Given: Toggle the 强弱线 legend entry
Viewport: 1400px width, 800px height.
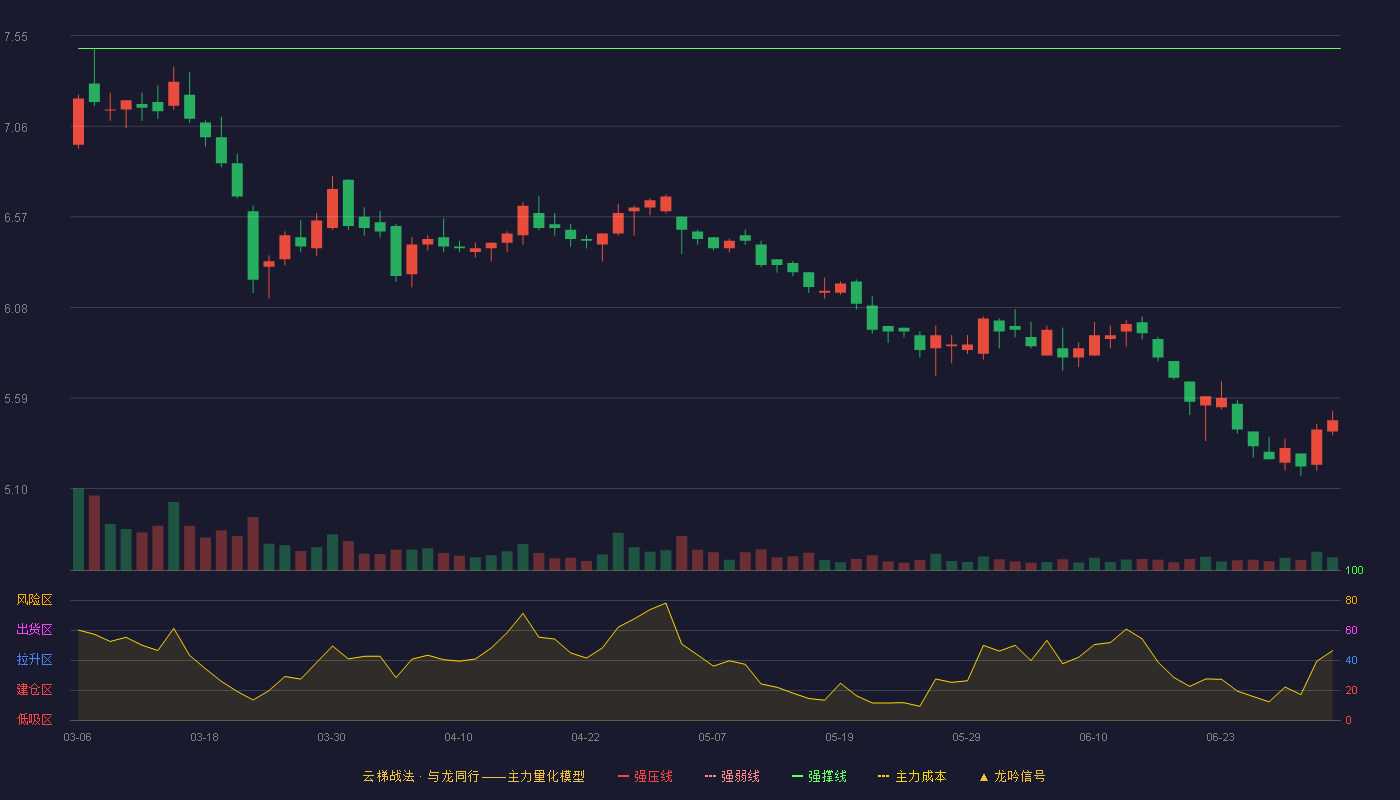Looking at the screenshot, I should 732,776.
